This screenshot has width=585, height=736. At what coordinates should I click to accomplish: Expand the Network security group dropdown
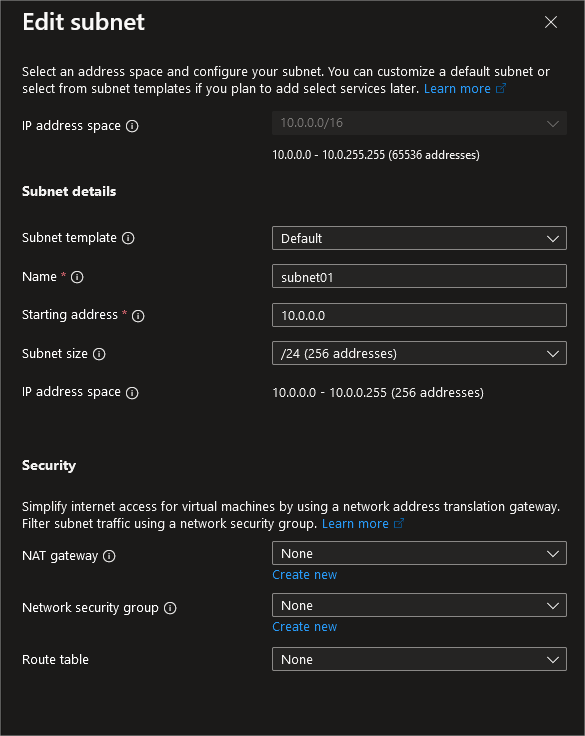pyautogui.click(x=419, y=606)
